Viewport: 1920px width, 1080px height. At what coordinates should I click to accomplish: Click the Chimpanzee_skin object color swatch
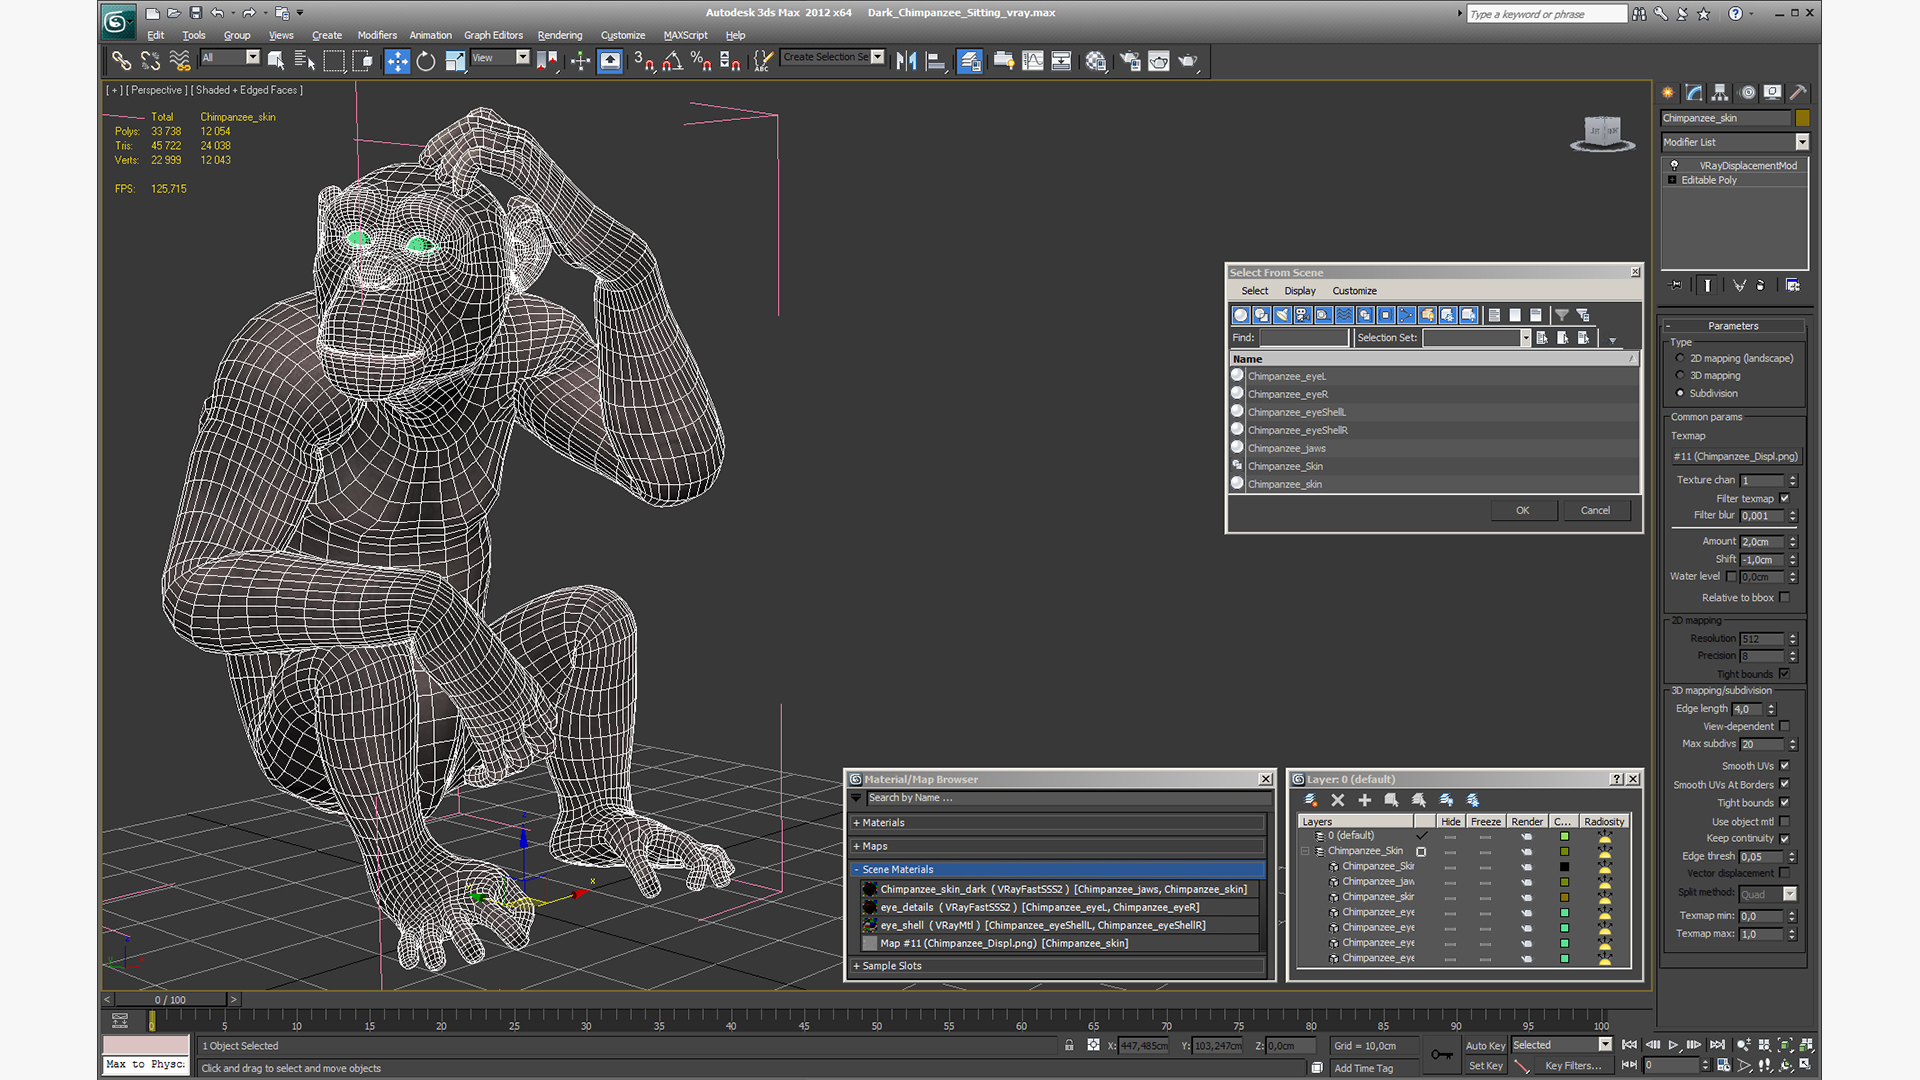pos(1802,118)
